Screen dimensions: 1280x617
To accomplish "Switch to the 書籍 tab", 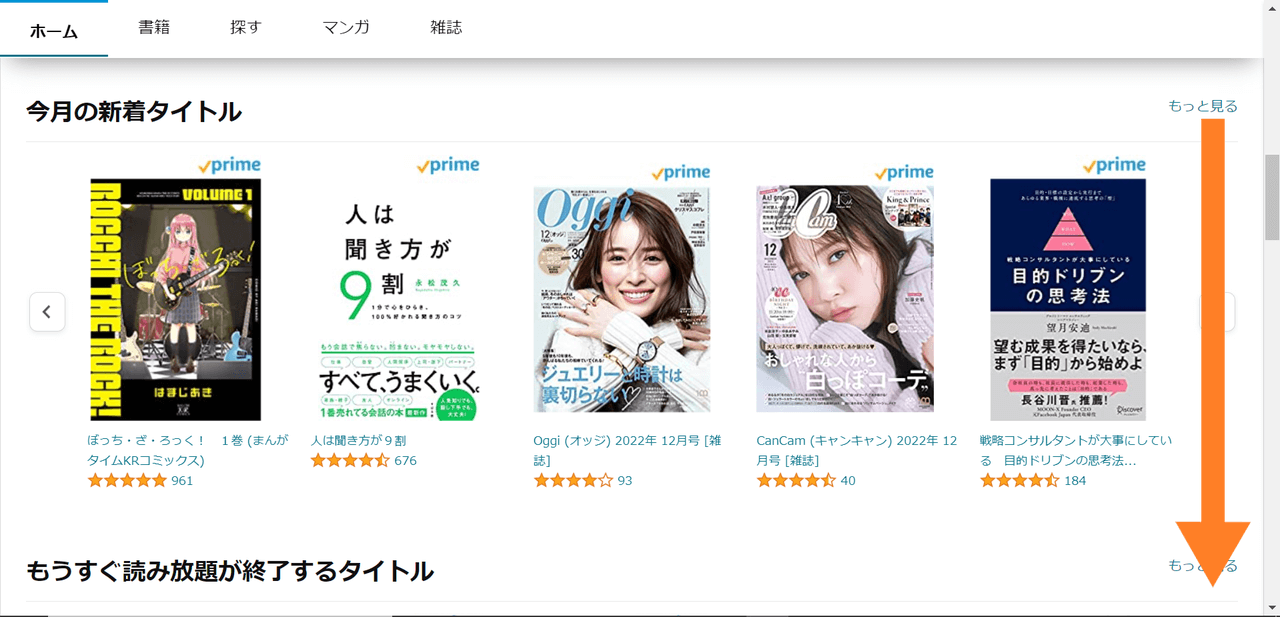I will coord(154,28).
